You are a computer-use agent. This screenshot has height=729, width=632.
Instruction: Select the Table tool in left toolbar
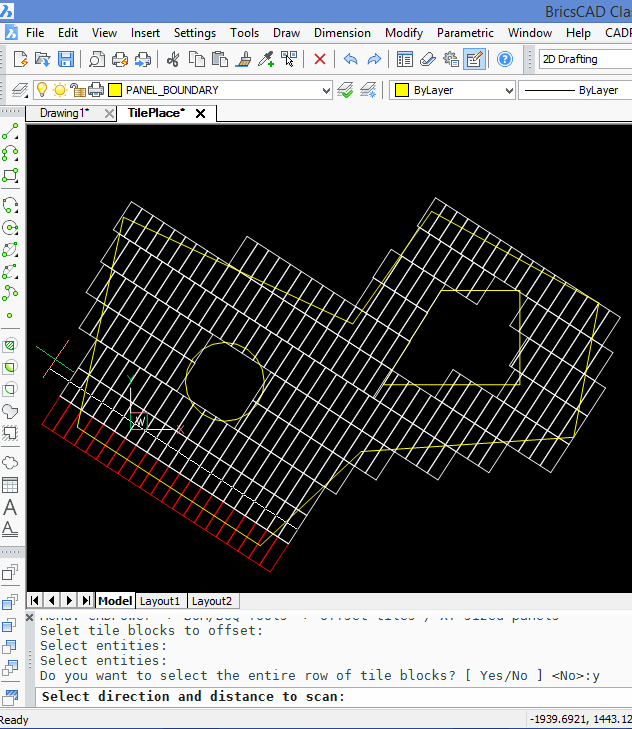pos(11,485)
